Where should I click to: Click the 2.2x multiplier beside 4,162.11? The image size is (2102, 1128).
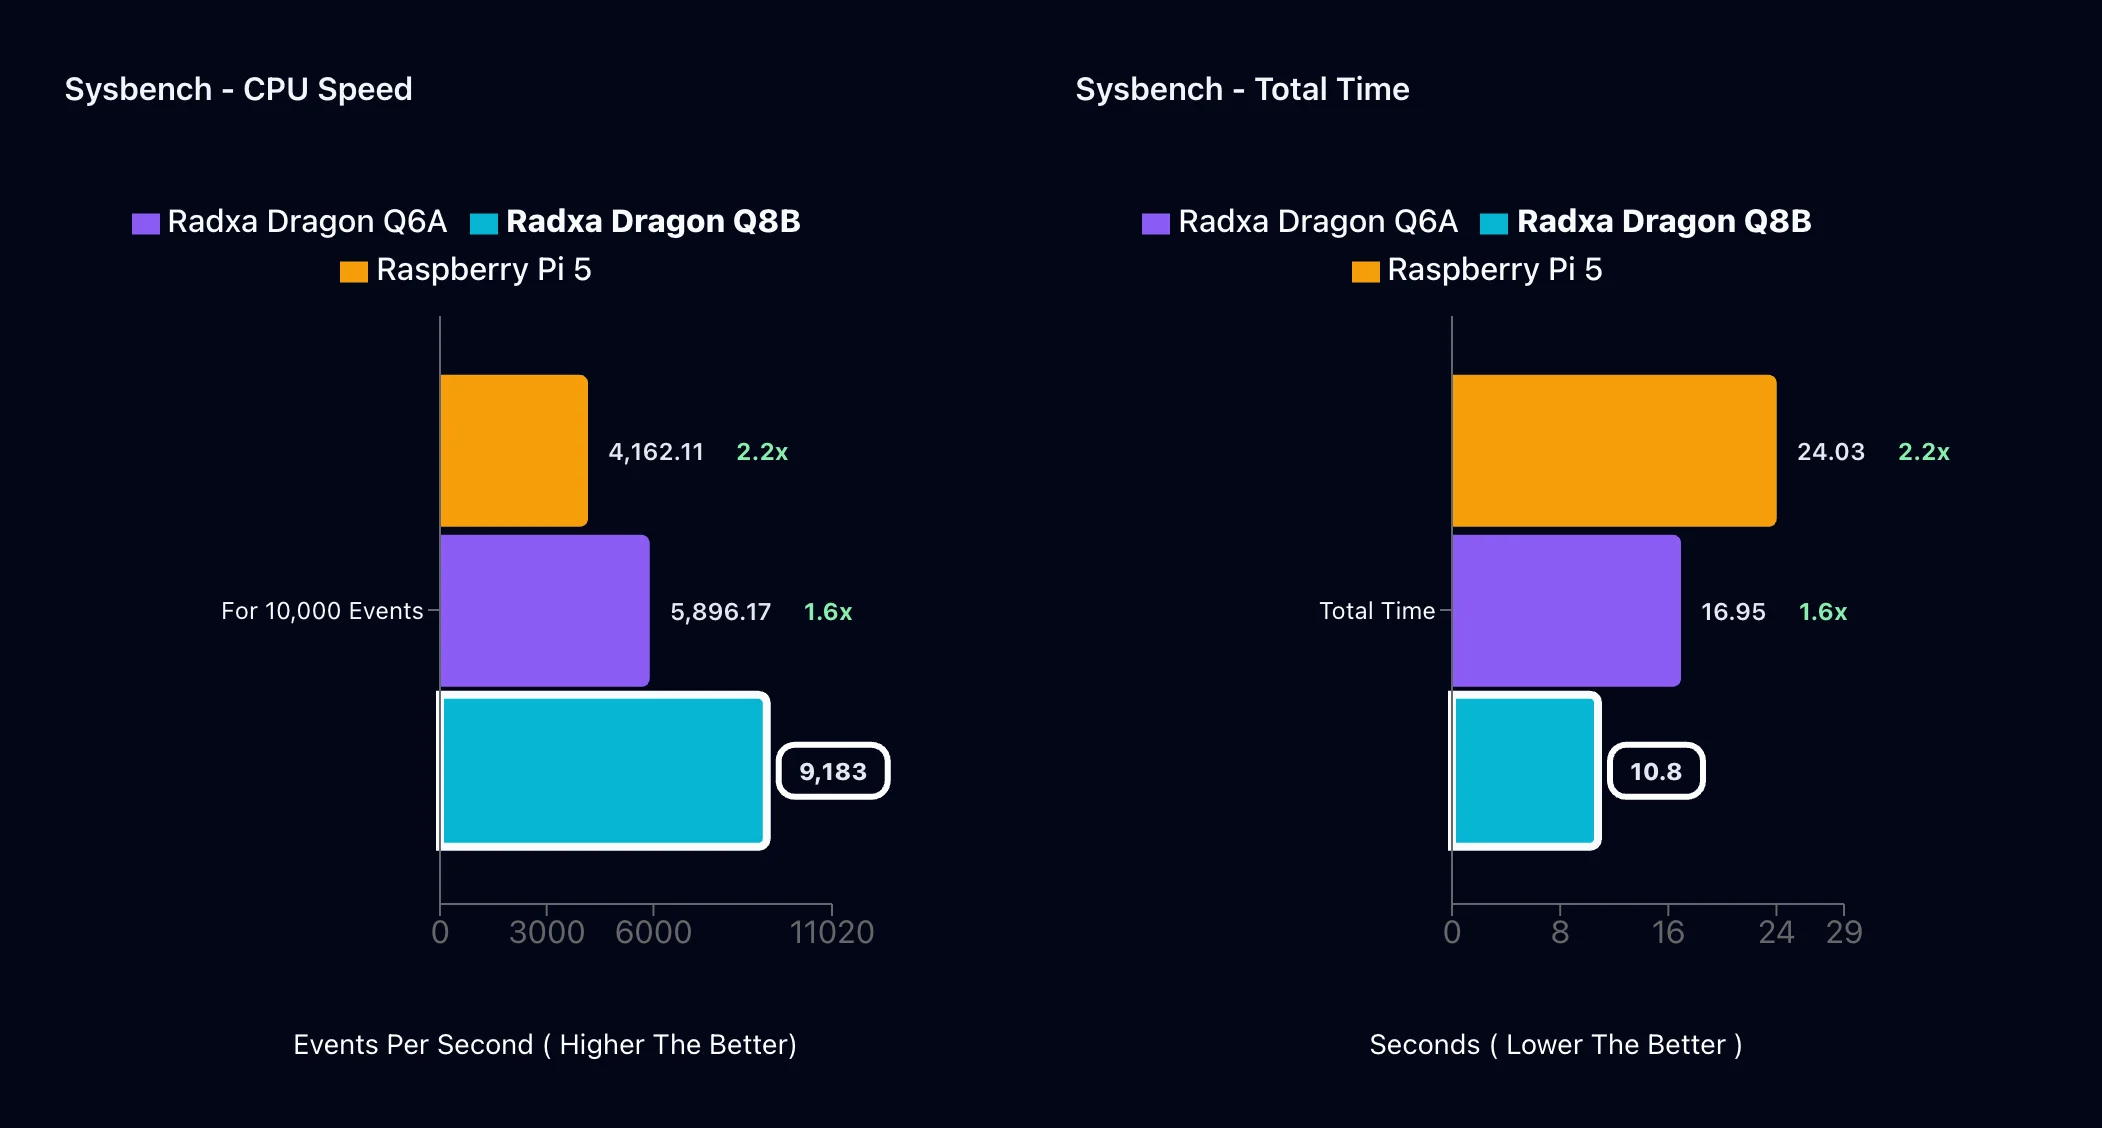[762, 452]
